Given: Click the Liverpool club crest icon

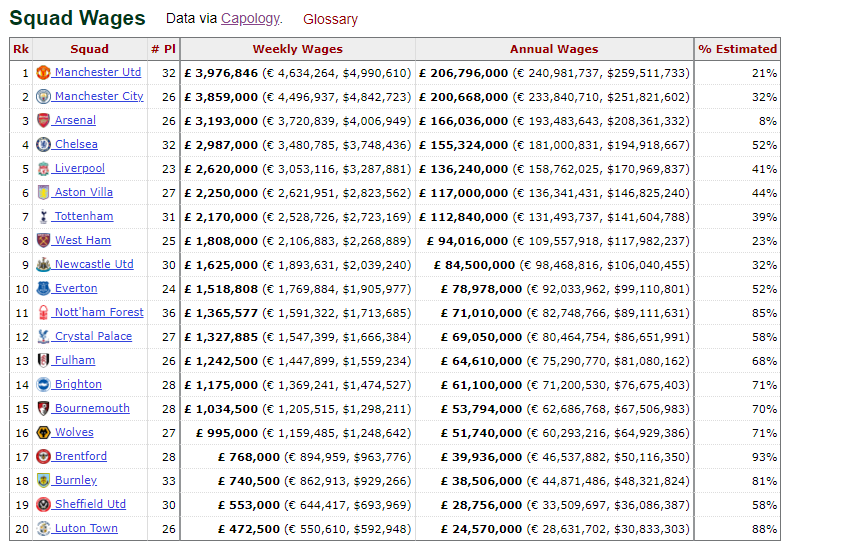Looking at the screenshot, I should 43,169.
